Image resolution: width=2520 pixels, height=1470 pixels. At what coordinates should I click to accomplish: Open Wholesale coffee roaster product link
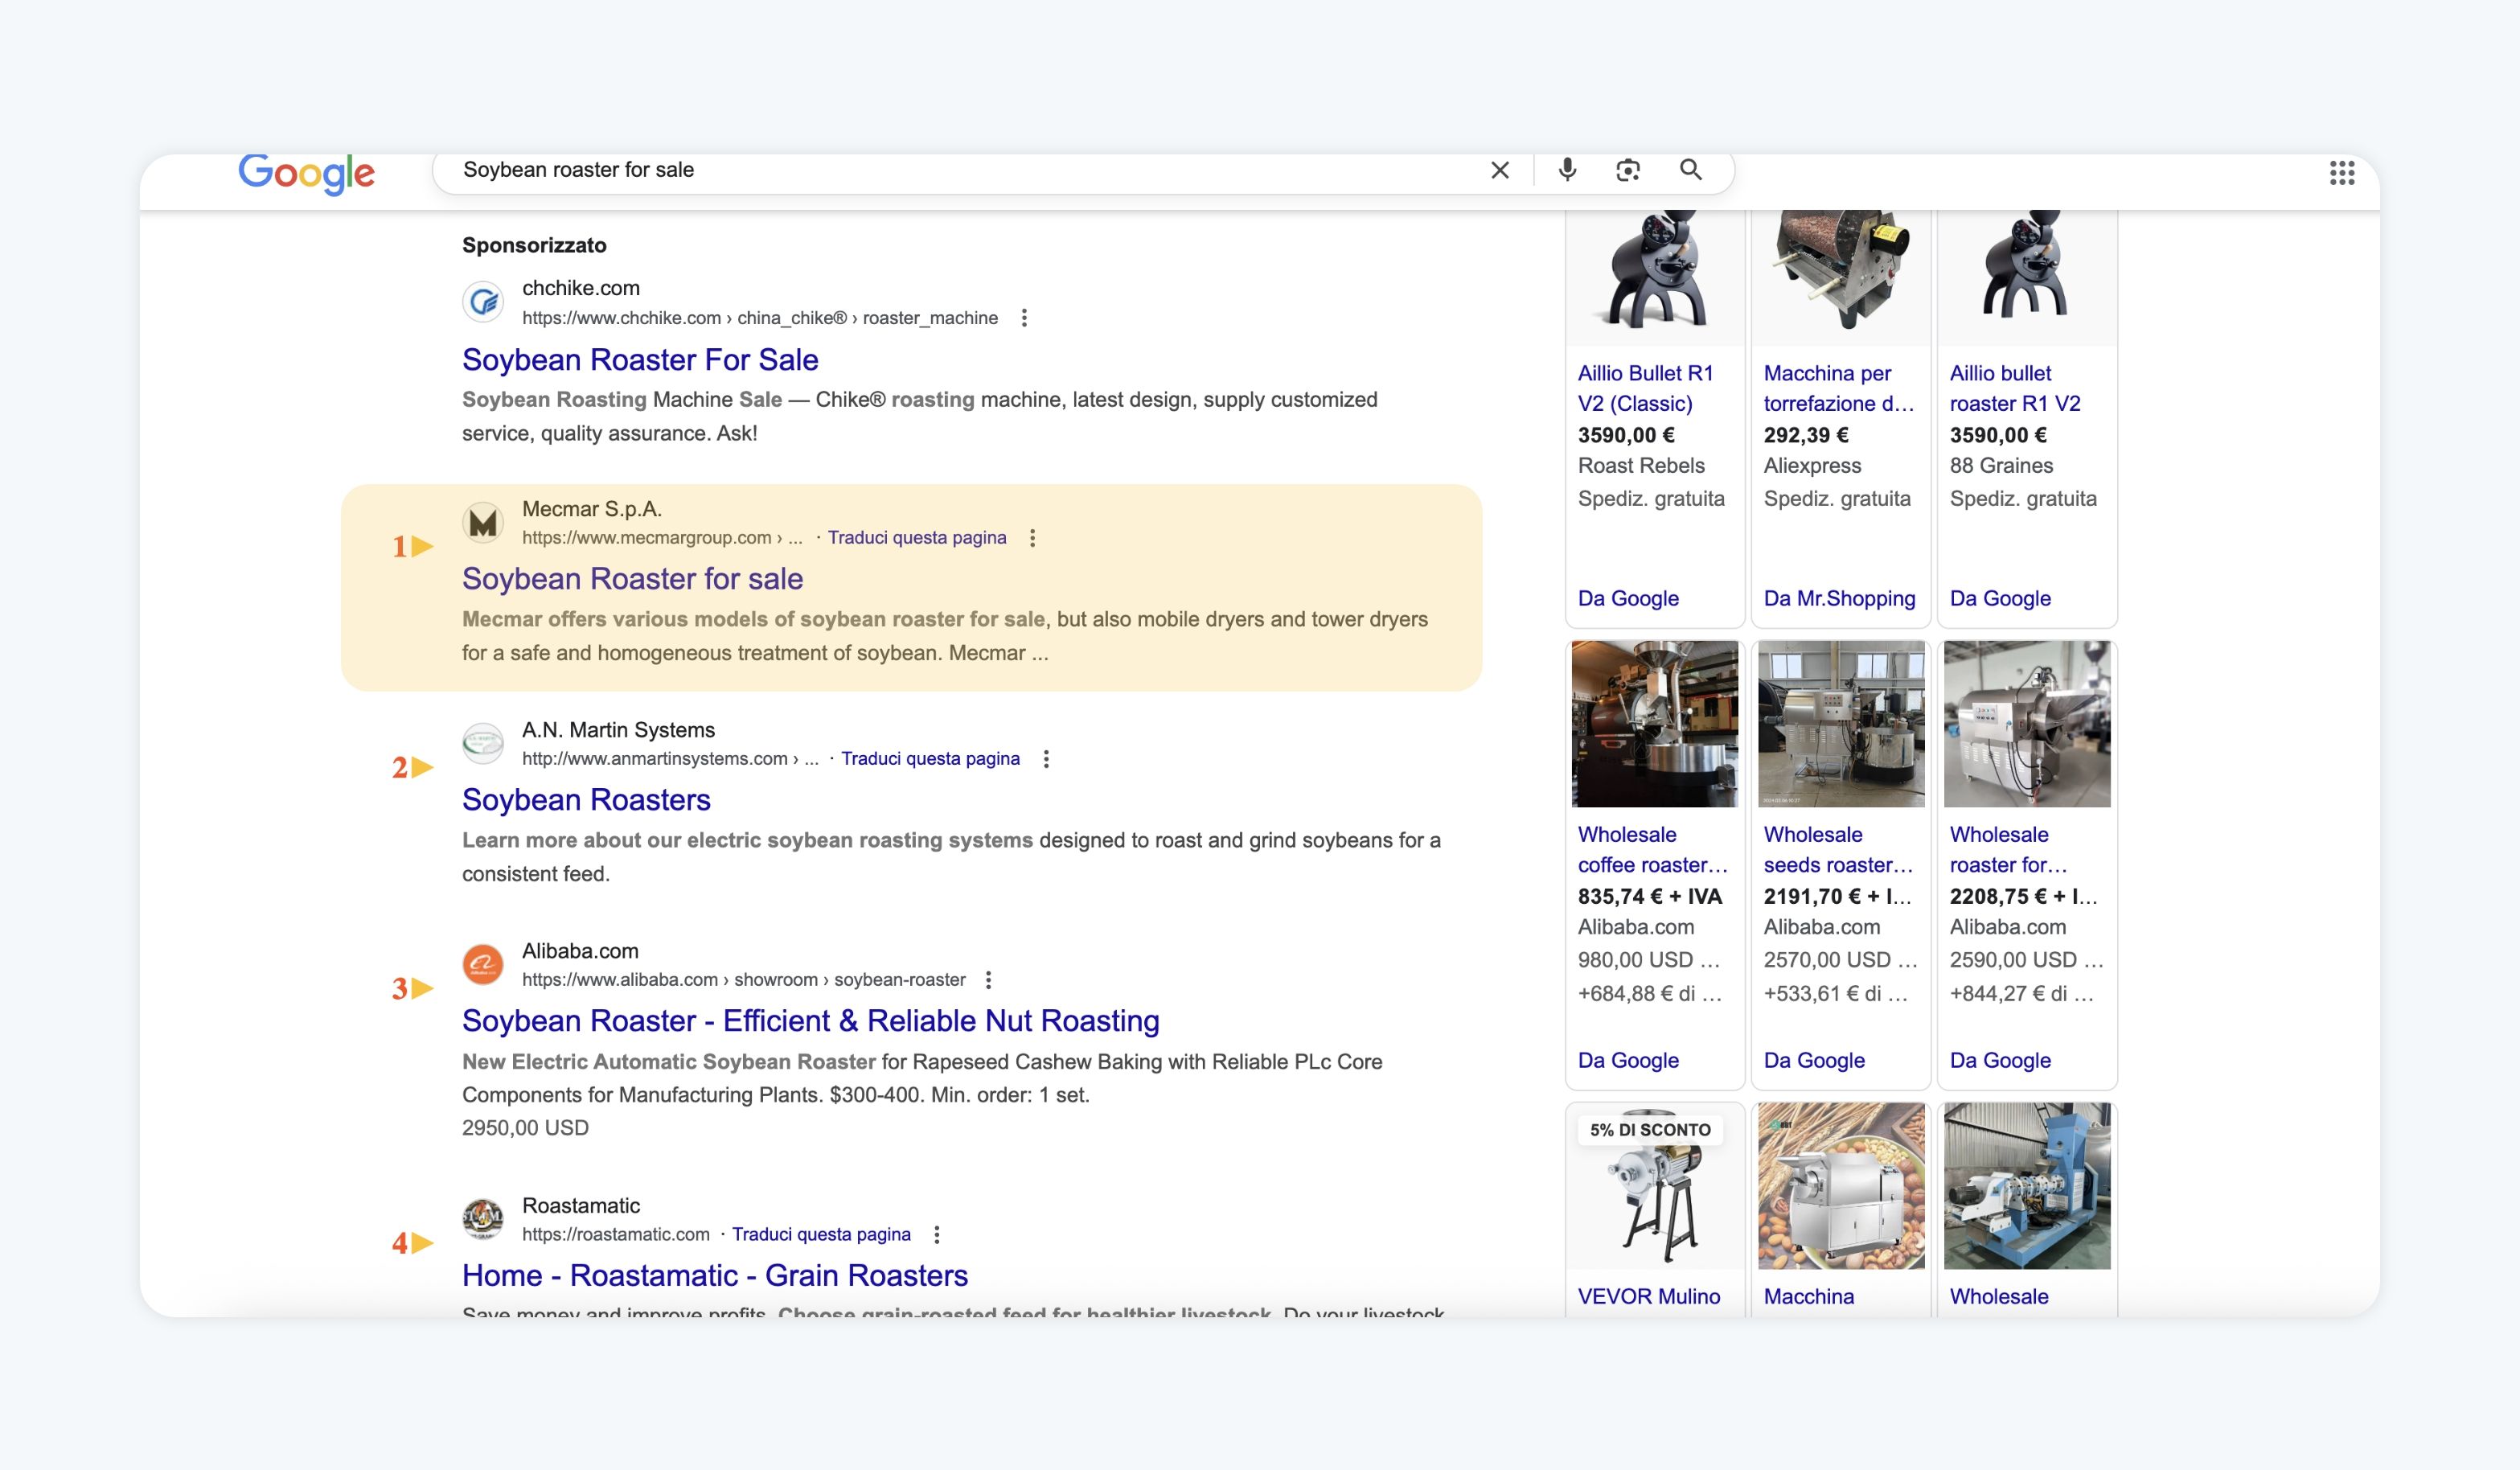click(x=1653, y=850)
